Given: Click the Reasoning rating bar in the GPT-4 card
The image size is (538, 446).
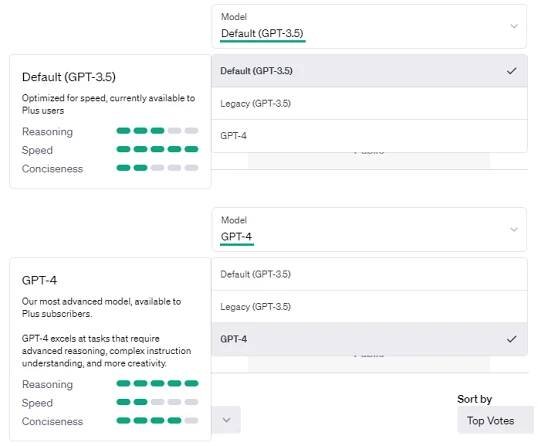Looking at the screenshot, I should (157, 383).
